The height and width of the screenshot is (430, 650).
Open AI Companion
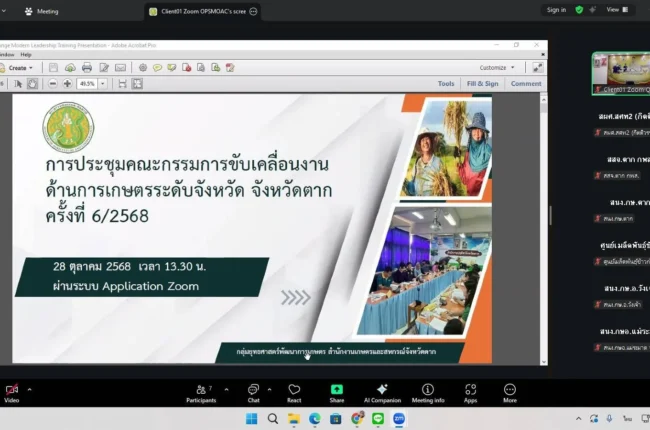click(x=382, y=391)
